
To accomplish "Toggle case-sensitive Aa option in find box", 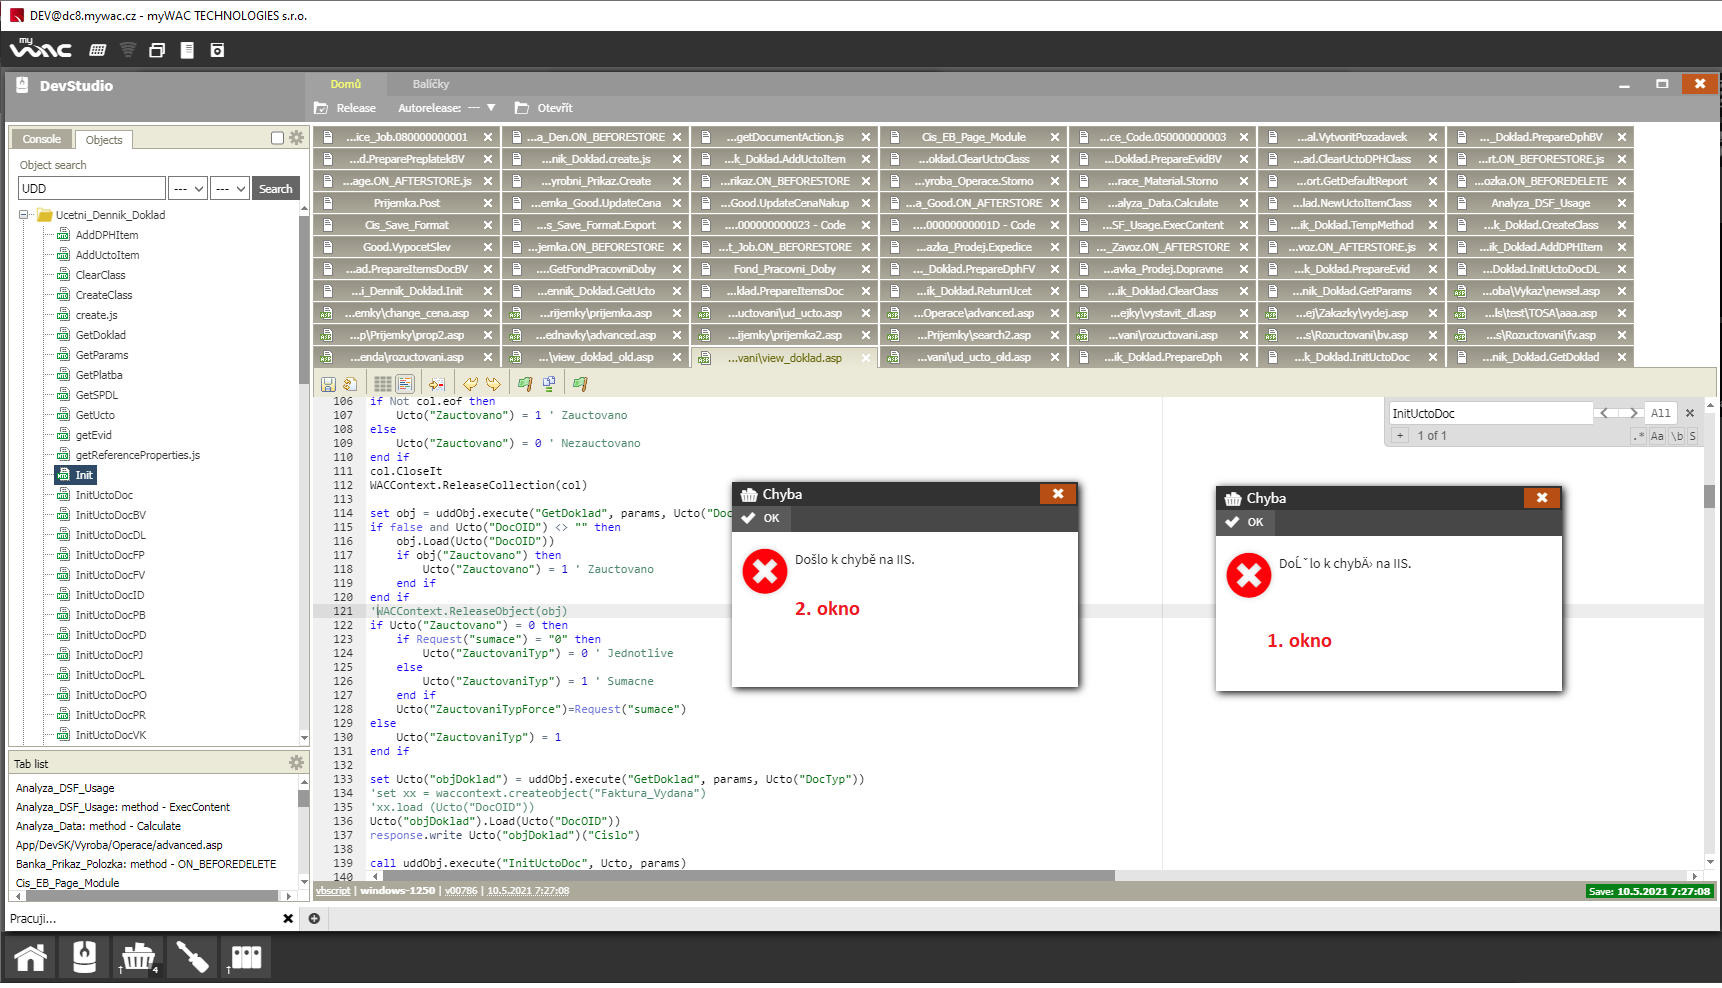I will click(x=1657, y=436).
